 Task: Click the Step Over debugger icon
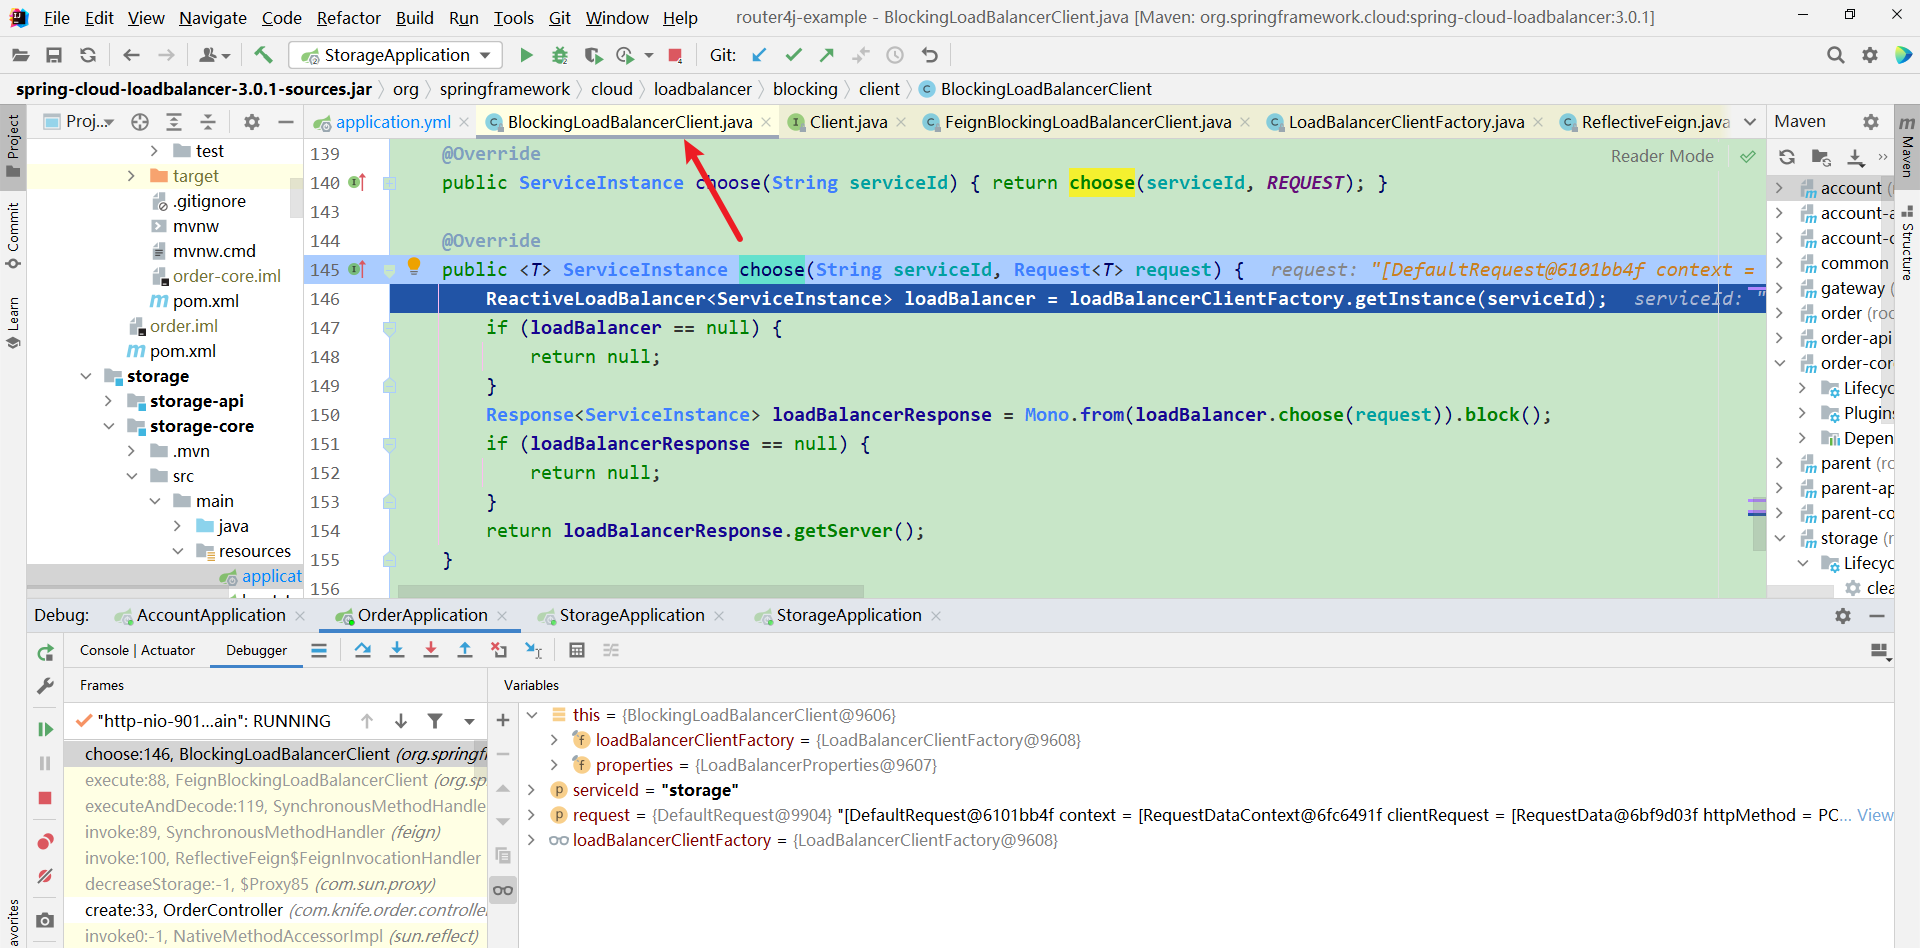pos(363,650)
